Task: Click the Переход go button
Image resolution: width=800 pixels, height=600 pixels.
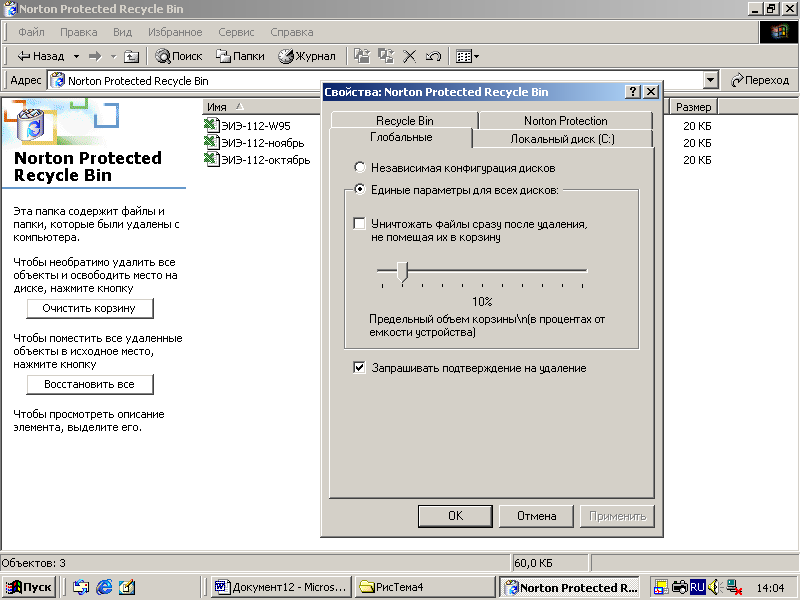Action: [760, 80]
